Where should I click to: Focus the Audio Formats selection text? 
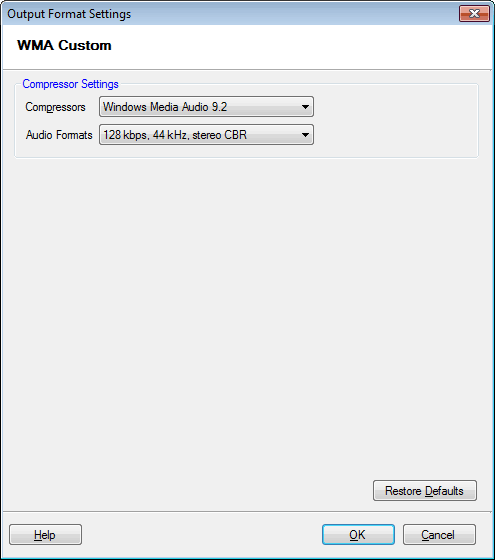coord(175,135)
